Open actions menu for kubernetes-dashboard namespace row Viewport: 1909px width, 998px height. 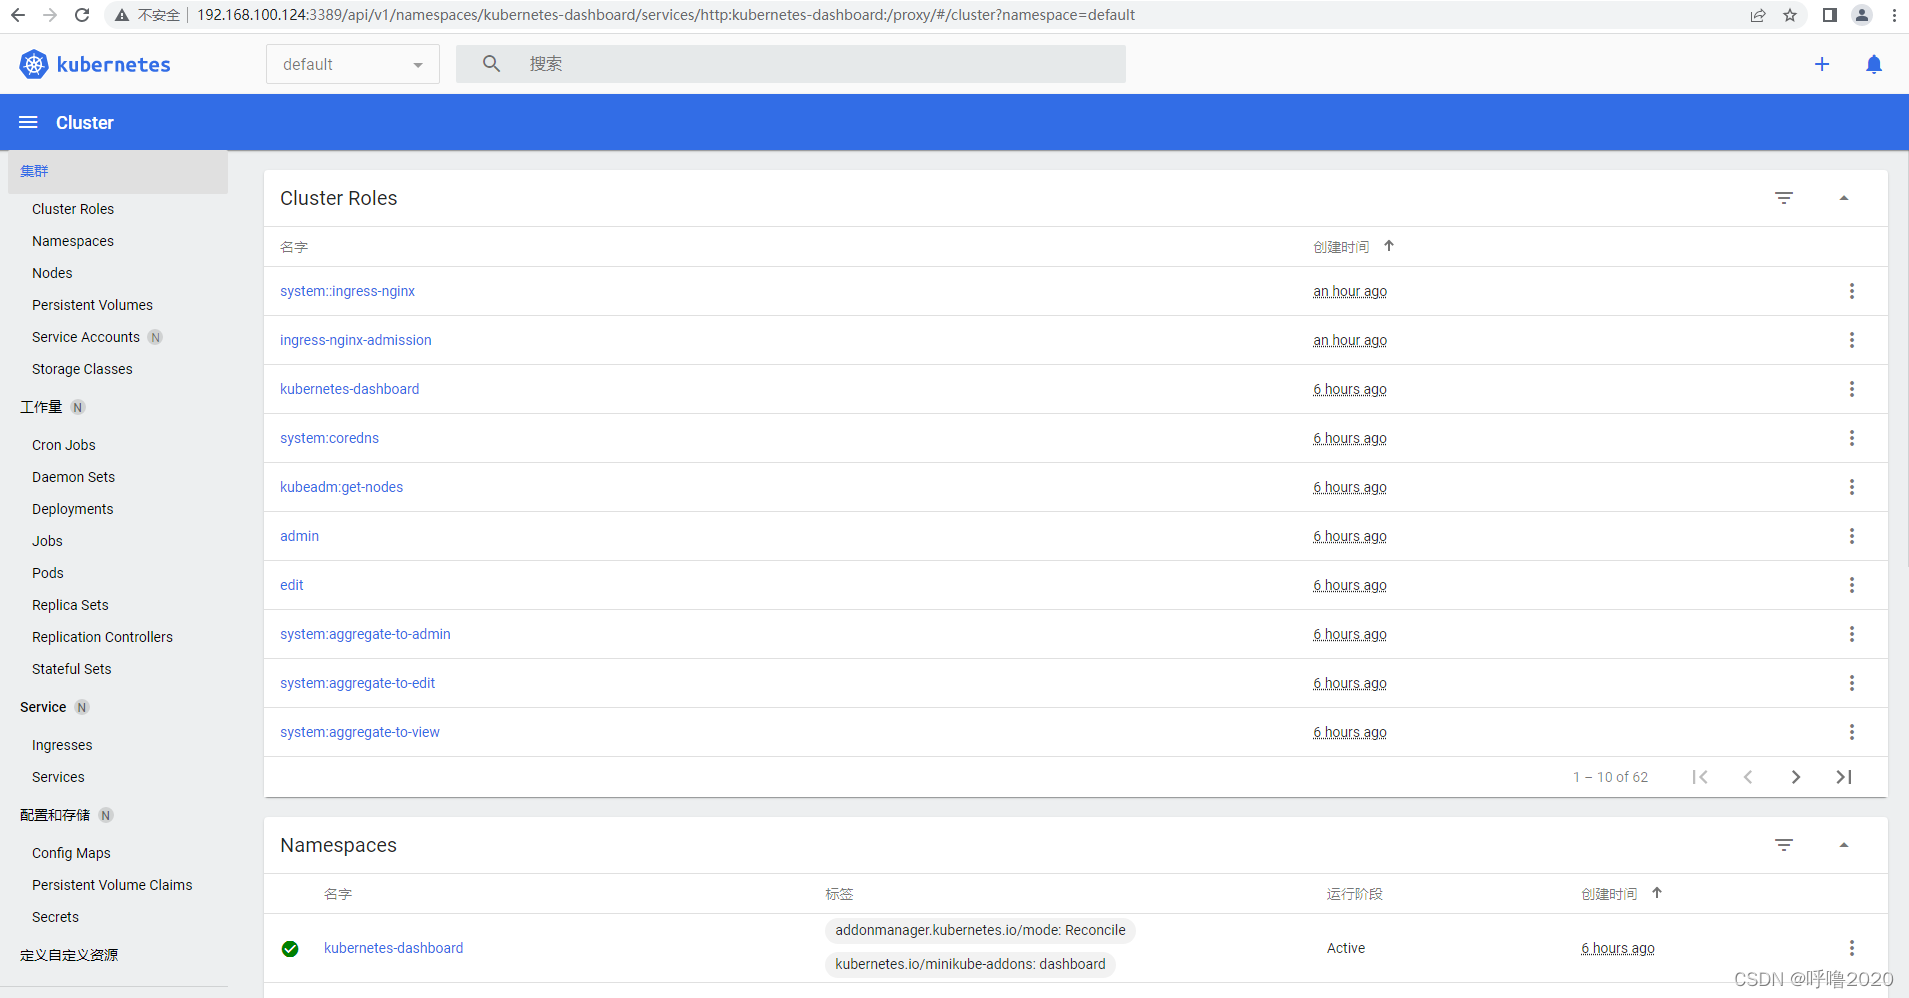1852,948
